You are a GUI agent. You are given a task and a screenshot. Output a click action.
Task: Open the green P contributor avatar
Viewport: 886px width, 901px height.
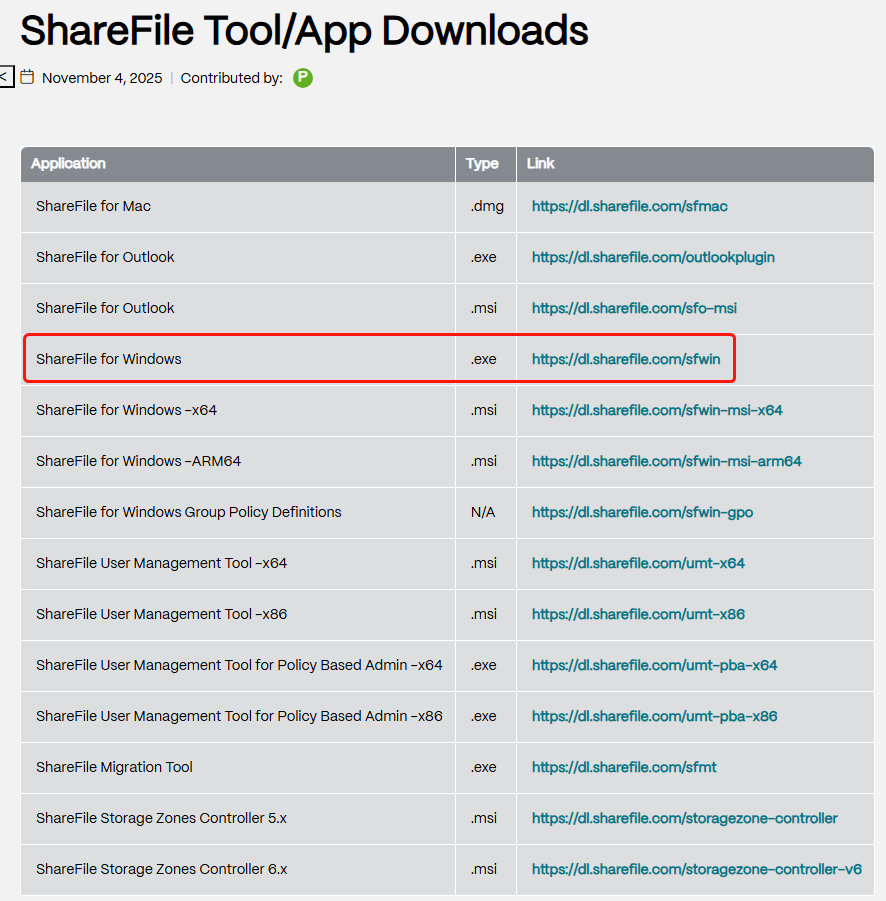coord(303,78)
